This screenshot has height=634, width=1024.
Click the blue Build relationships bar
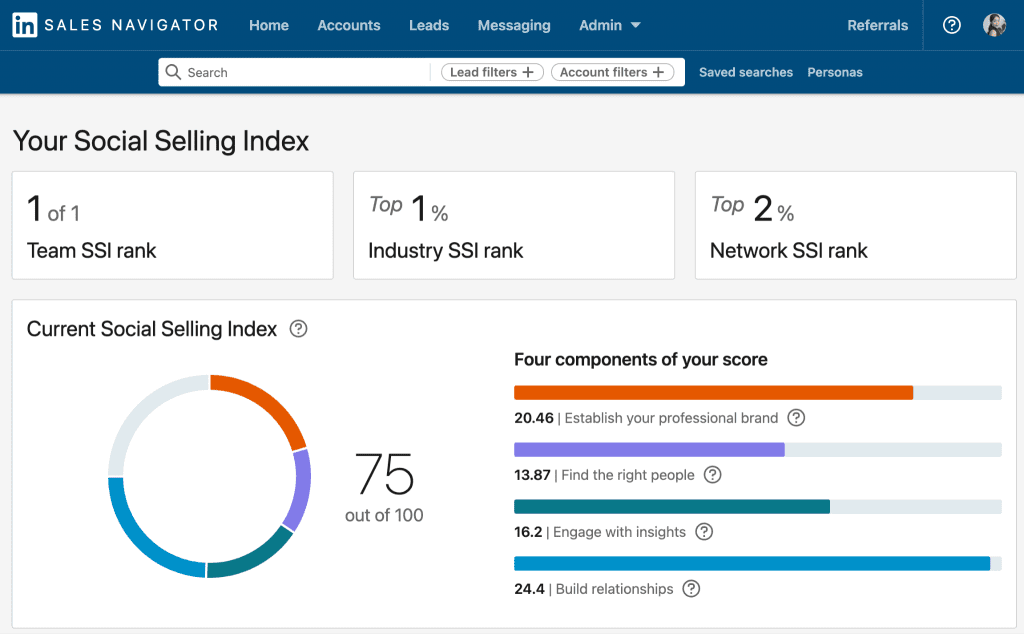pyautogui.click(x=752, y=563)
